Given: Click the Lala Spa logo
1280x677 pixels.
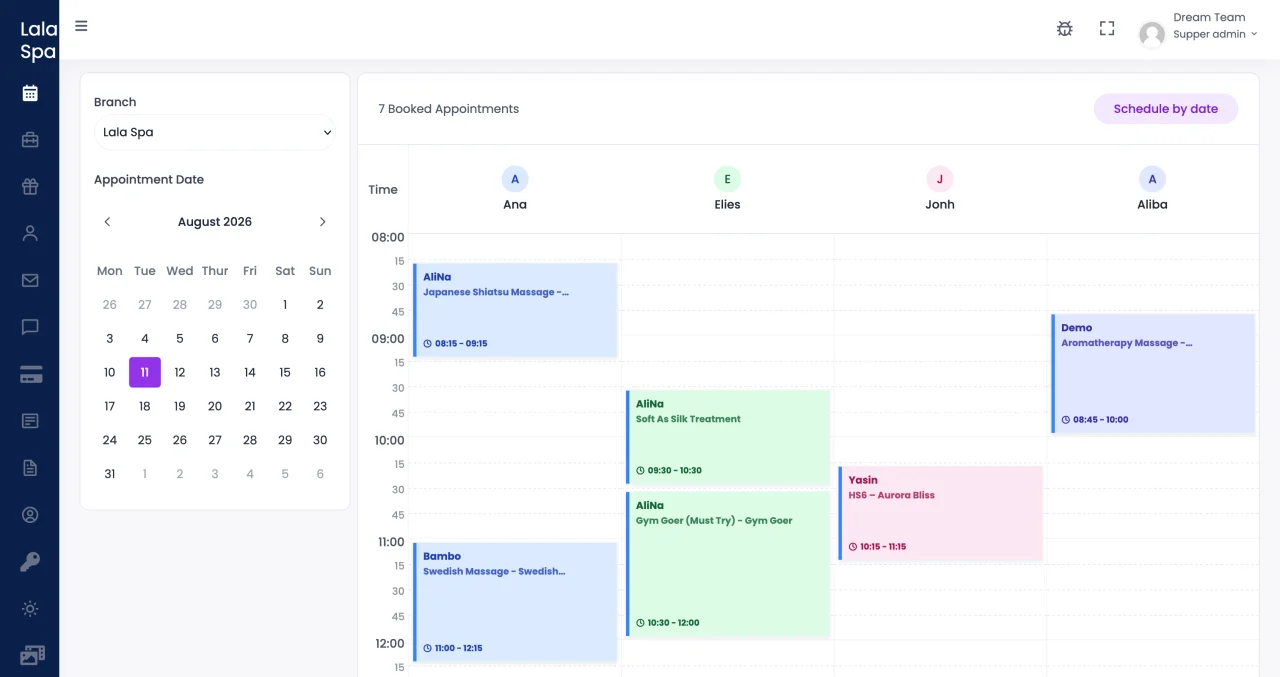Looking at the screenshot, I should 39,41.
